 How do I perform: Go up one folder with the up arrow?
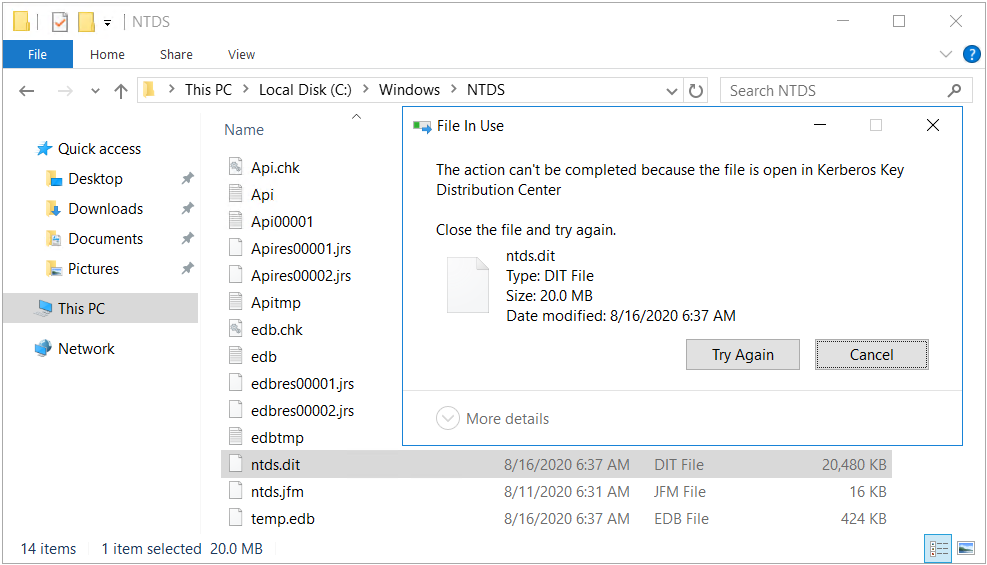coord(121,91)
